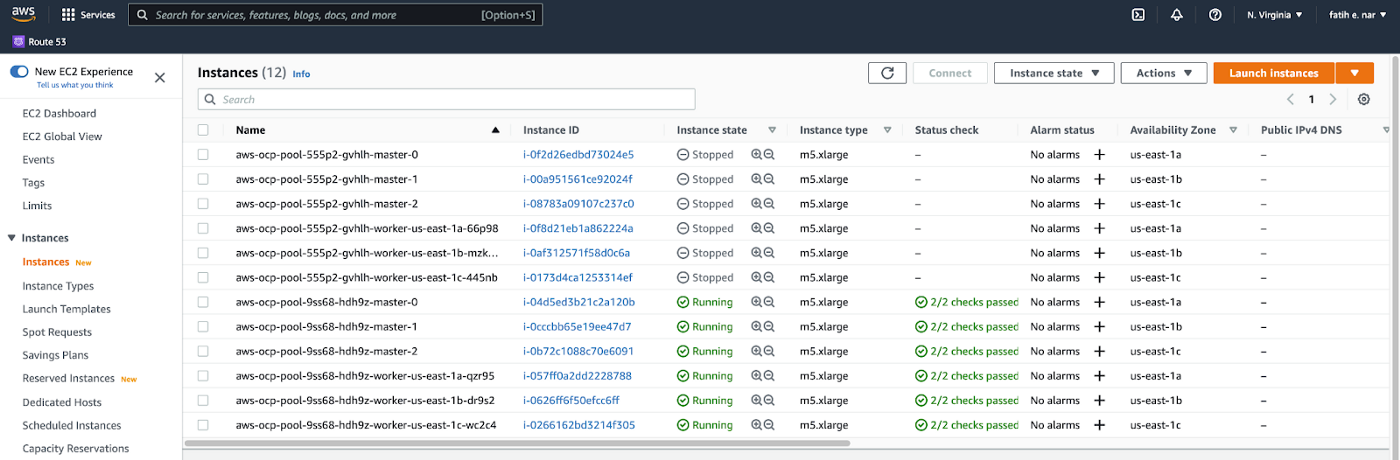Click the Launch instances button
Viewport: 1400px width, 460px height.
pyautogui.click(x=1273, y=73)
